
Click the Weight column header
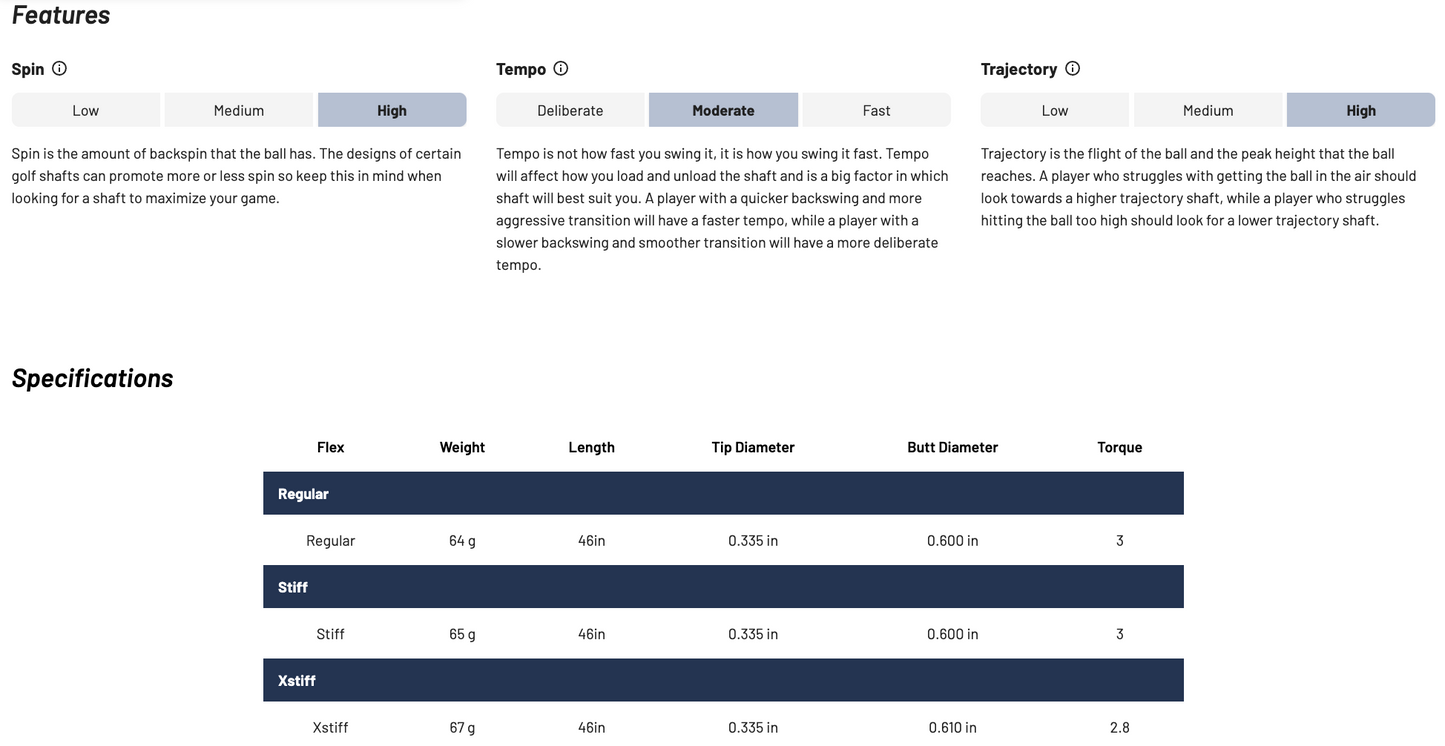[462, 447]
